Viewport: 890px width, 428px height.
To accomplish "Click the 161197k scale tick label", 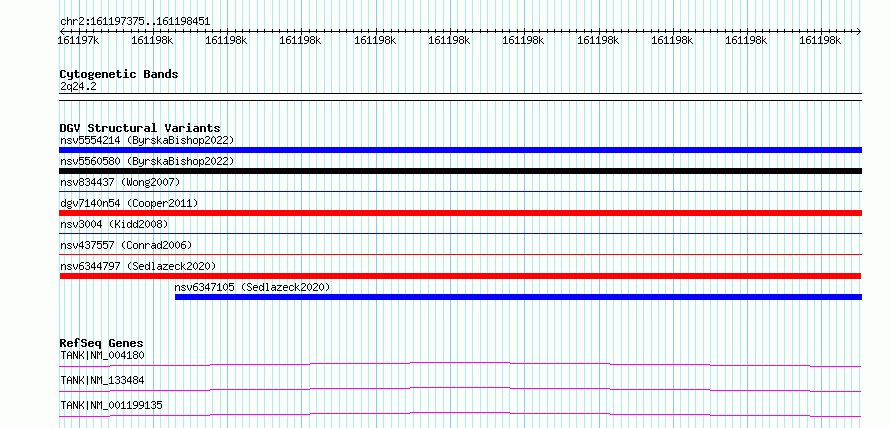I will (x=80, y=40).
